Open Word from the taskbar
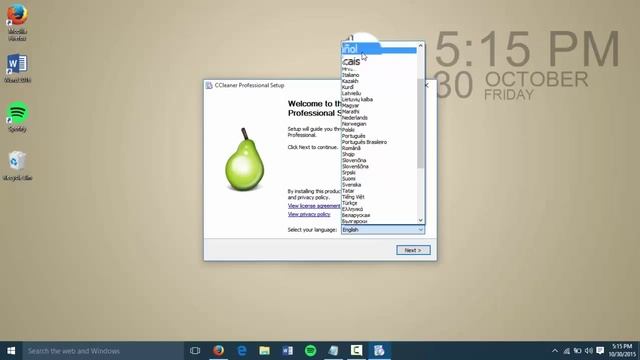The height and width of the screenshot is (360, 640). (287, 351)
